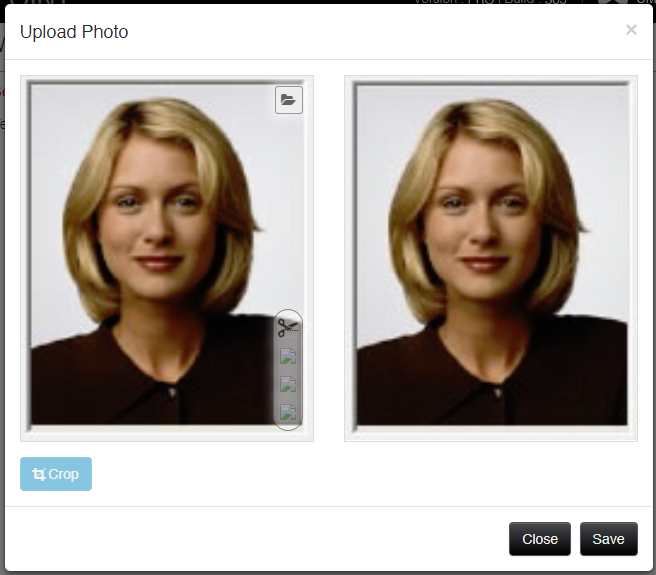Click the crop symbol inside Crop button
This screenshot has width=656, height=575.
[x=39, y=474]
